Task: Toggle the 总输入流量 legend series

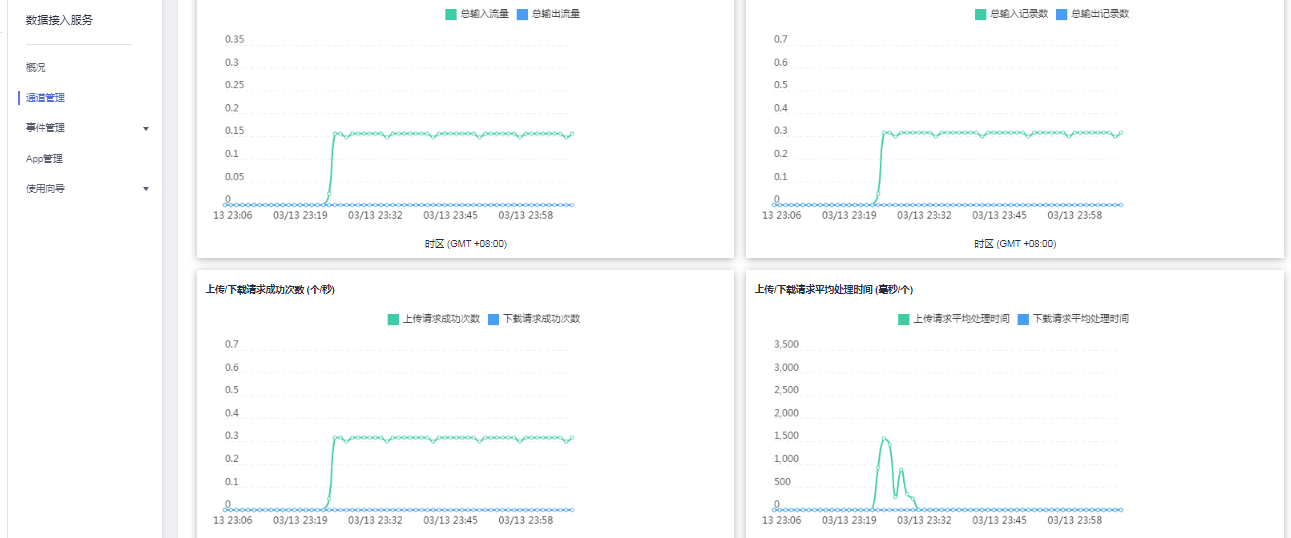Action: (x=476, y=14)
